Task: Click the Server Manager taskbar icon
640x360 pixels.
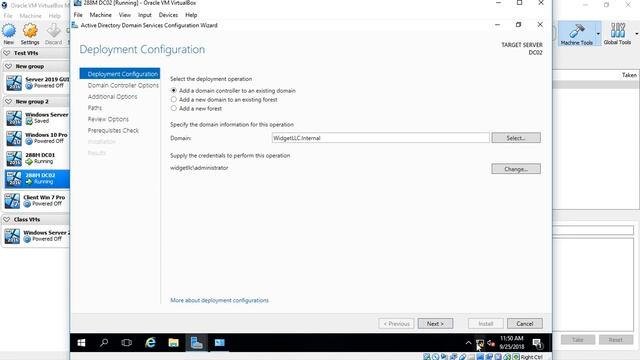Action: click(196, 343)
